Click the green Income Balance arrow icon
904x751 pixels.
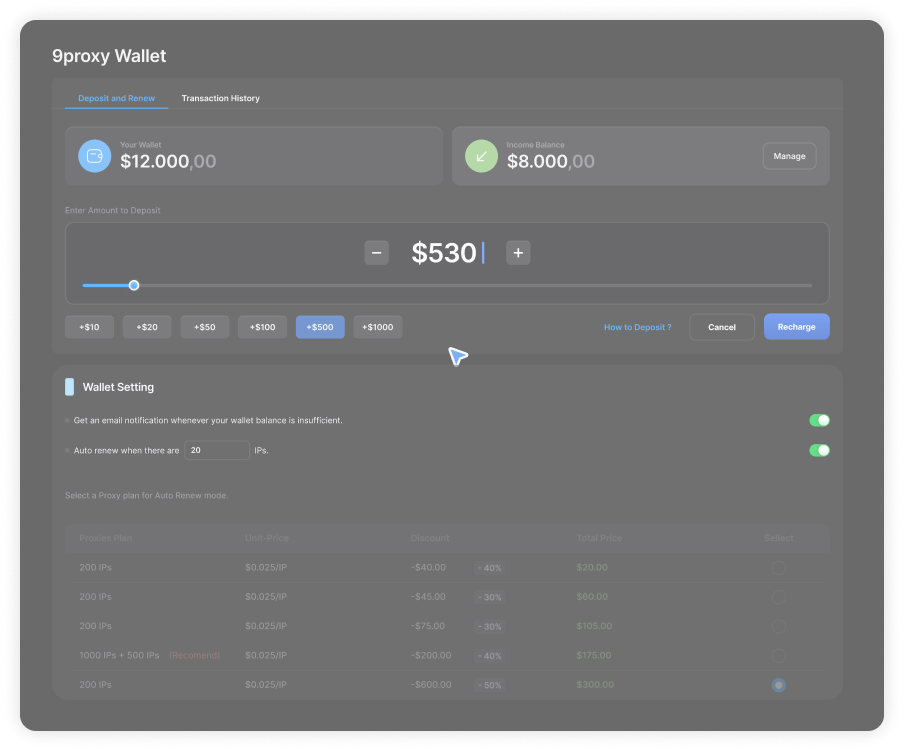481,156
